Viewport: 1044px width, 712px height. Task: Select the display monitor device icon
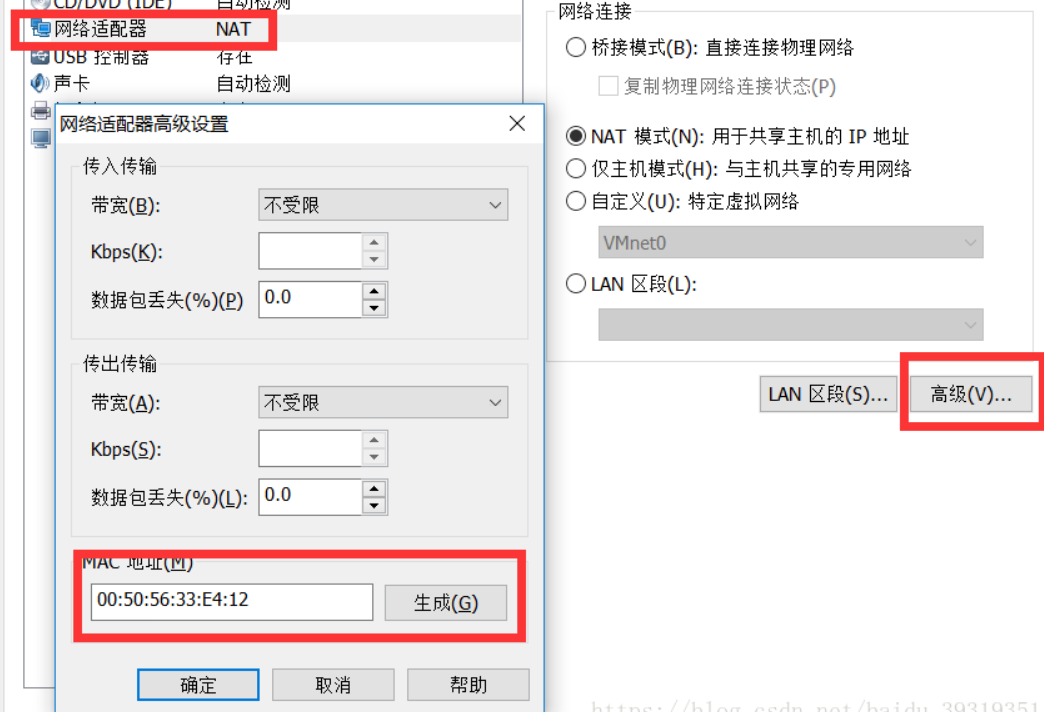(x=41, y=138)
